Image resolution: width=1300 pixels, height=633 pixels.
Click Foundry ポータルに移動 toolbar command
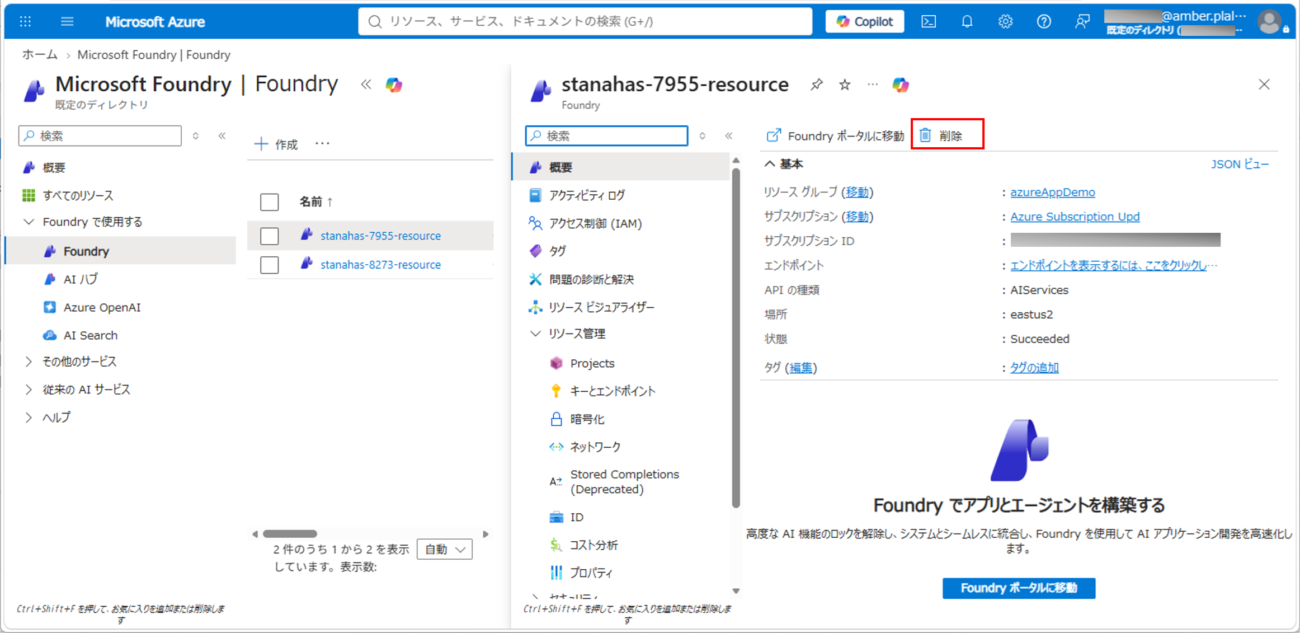(835, 135)
